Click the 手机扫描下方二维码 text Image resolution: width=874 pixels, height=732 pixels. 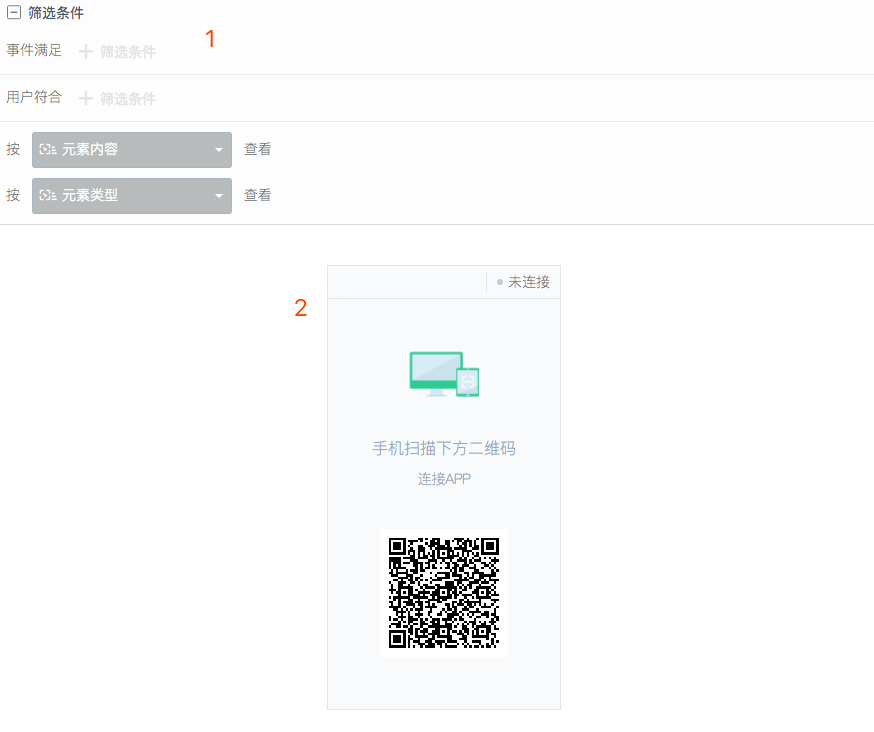[x=444, y=448]
